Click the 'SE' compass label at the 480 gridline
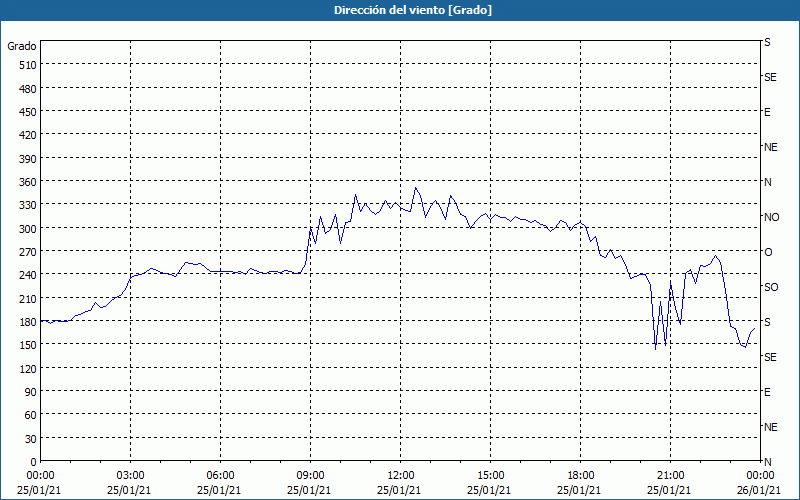 pos(770,77)
